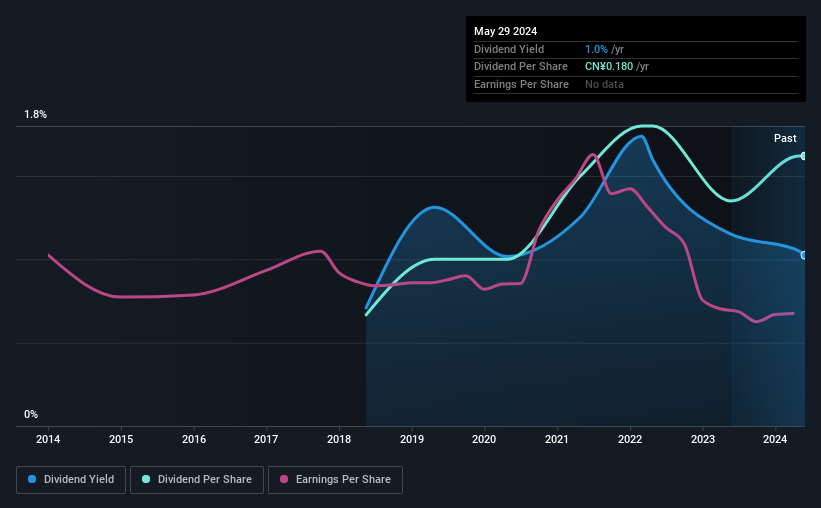This screenshot has height=508, width=821.
Task: Toggle the Earnings Per Share legend button
Action: pyautogui.click(x=335, y=480)
